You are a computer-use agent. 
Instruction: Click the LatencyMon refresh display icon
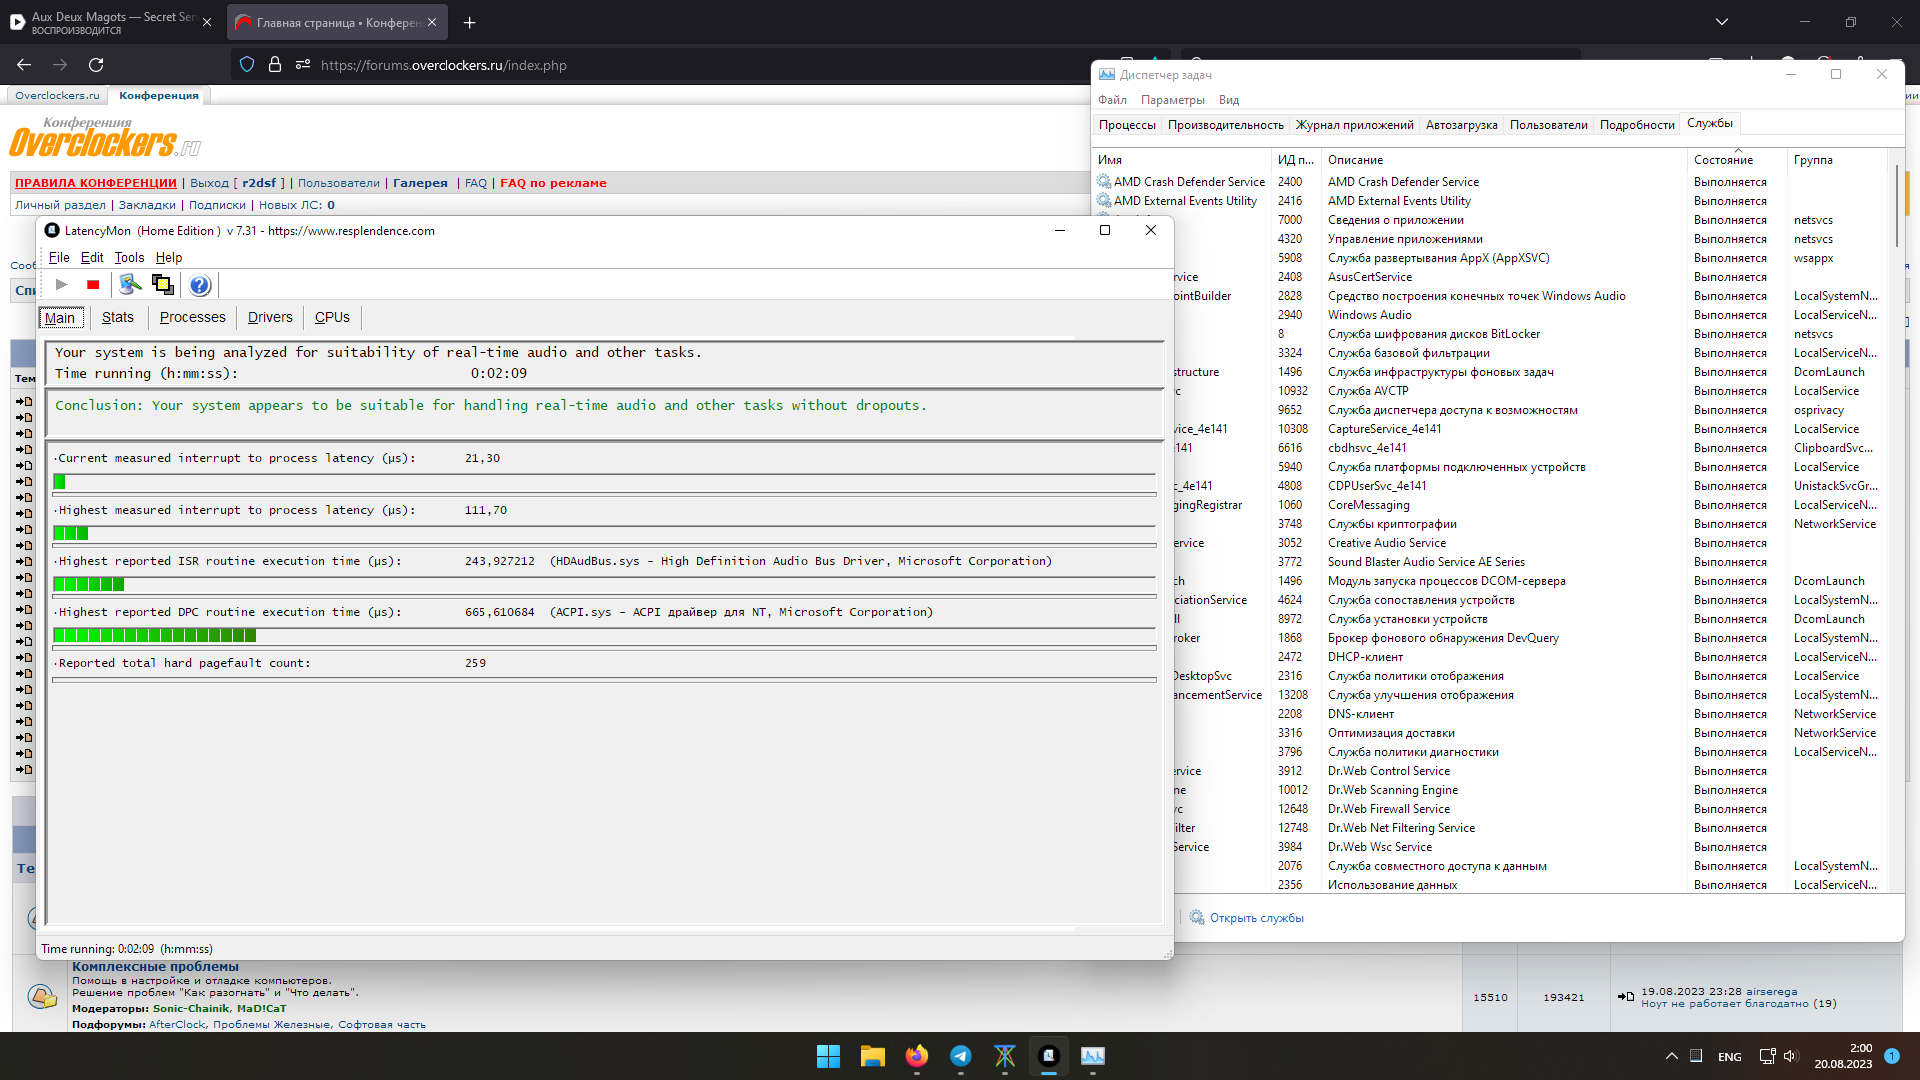coord(130,285)
